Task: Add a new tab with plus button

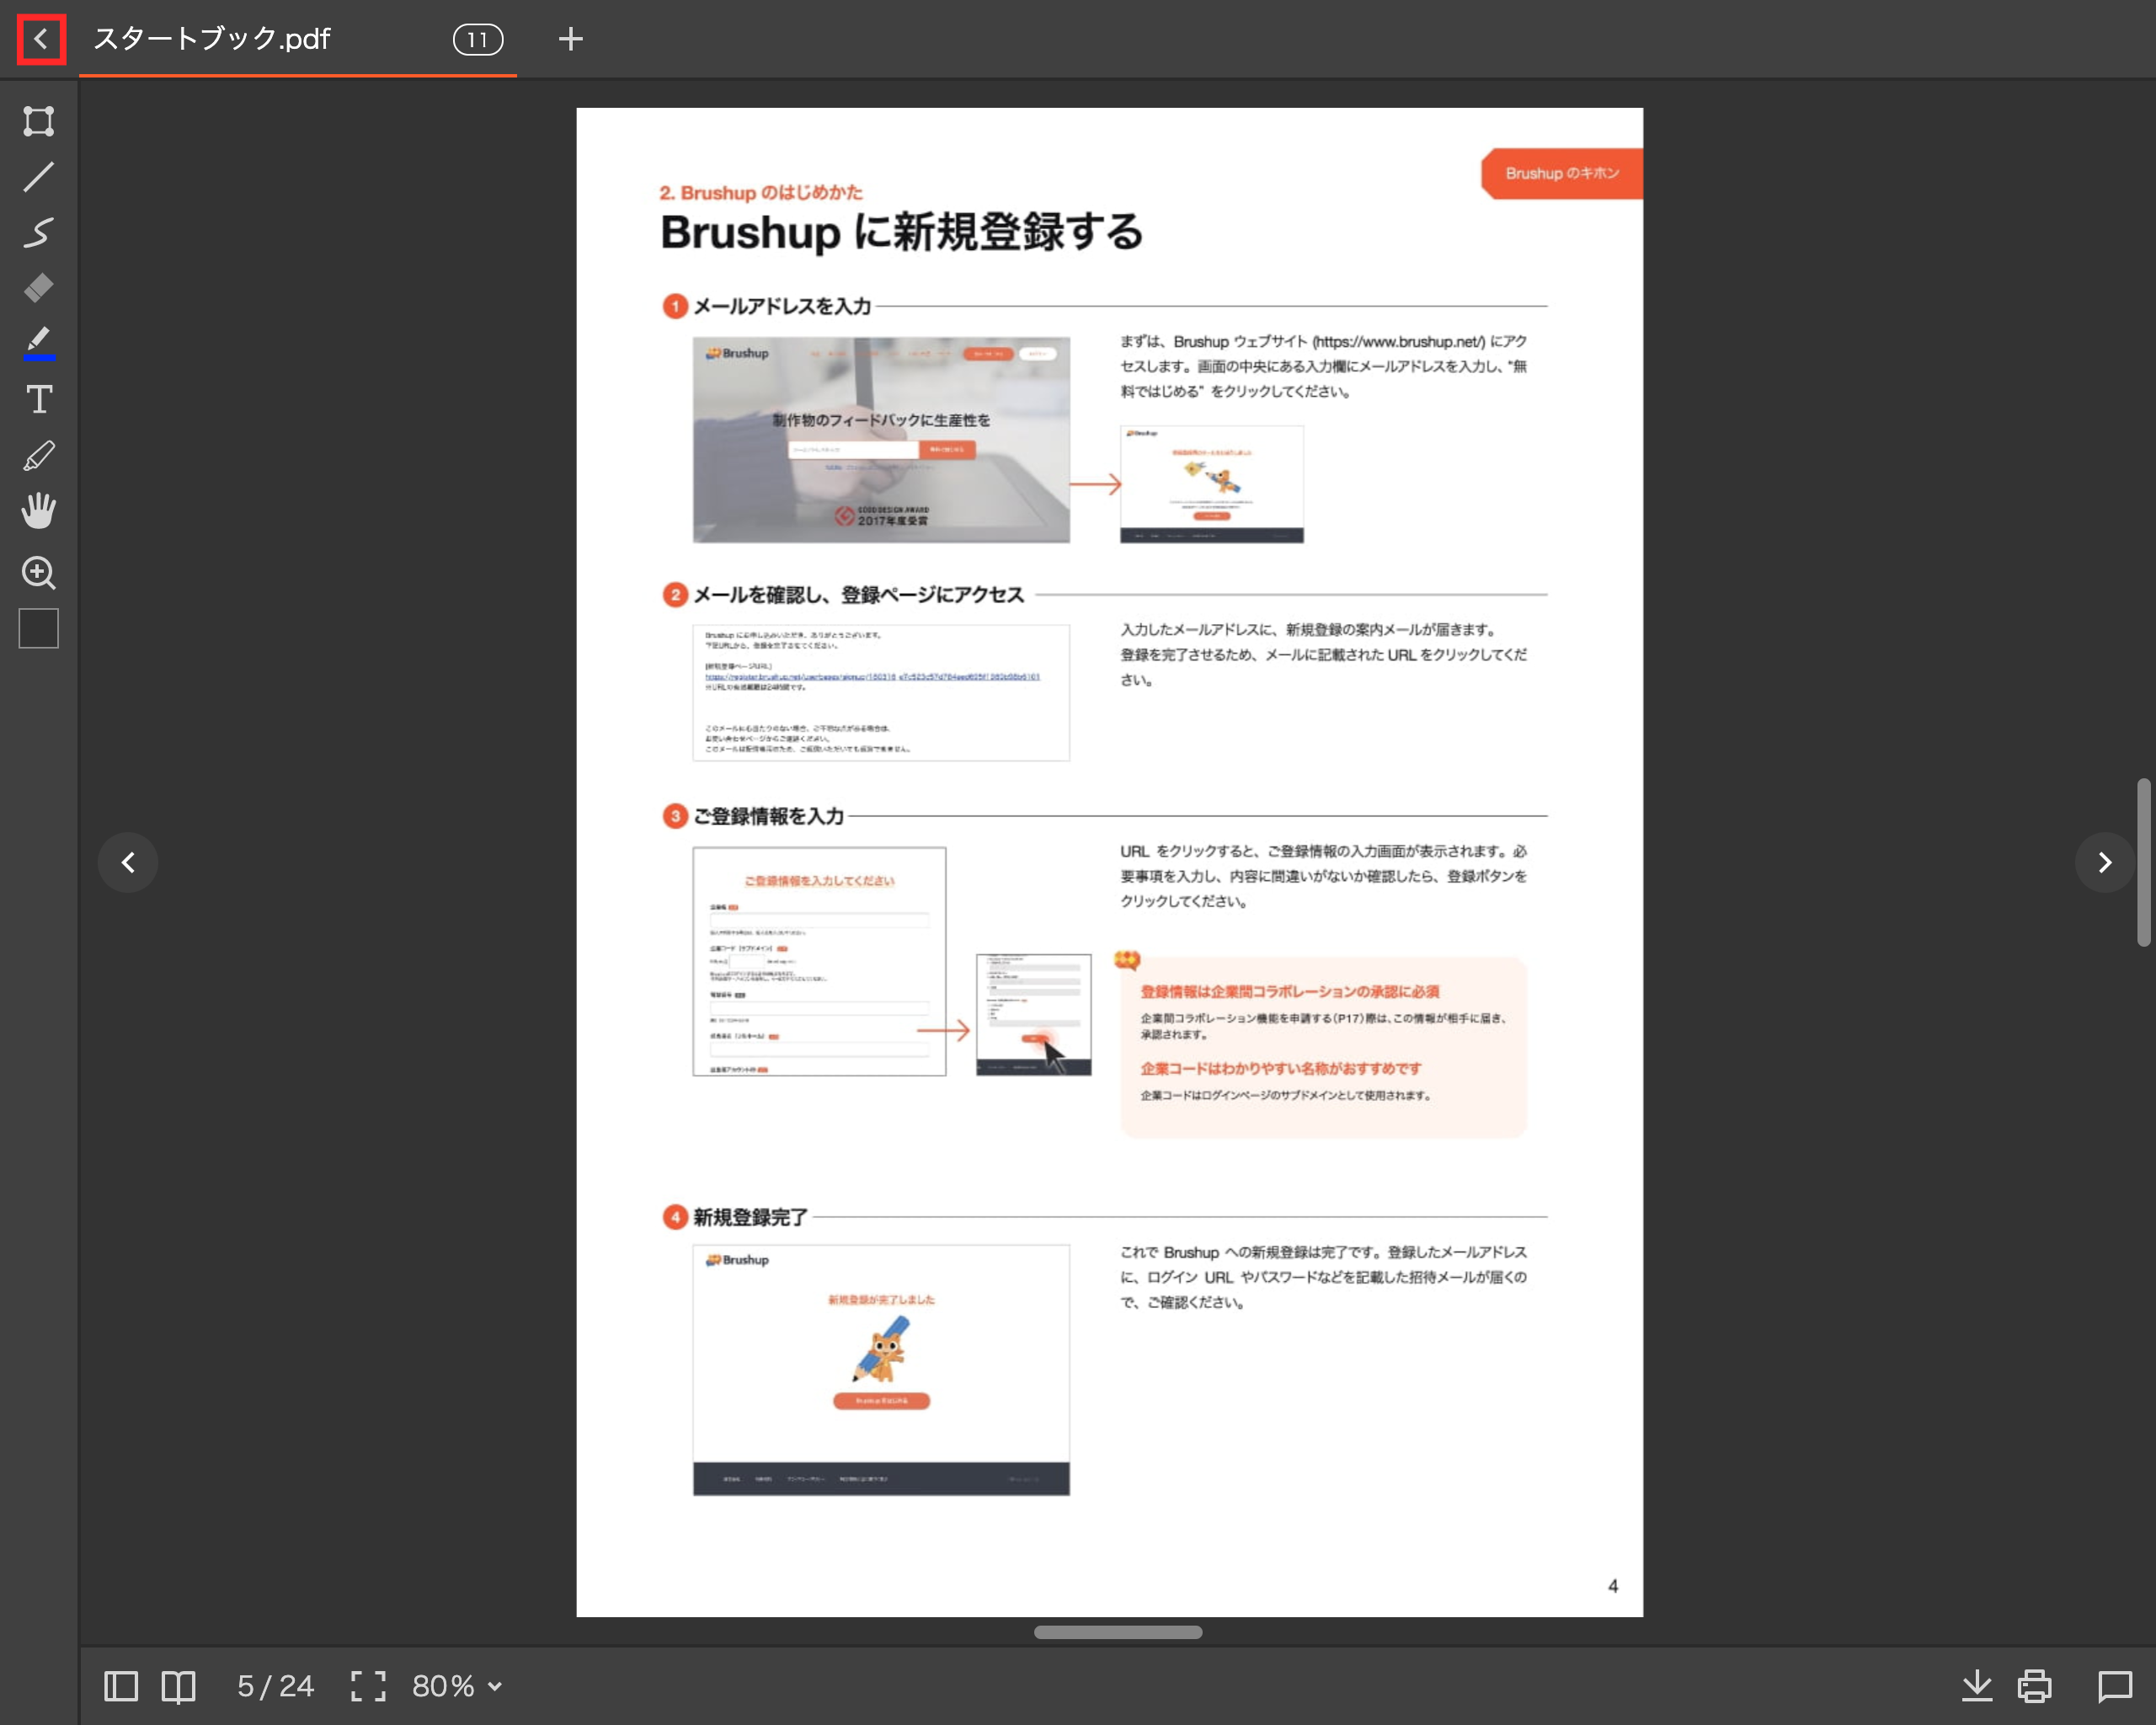Action: tap(570, 39)
